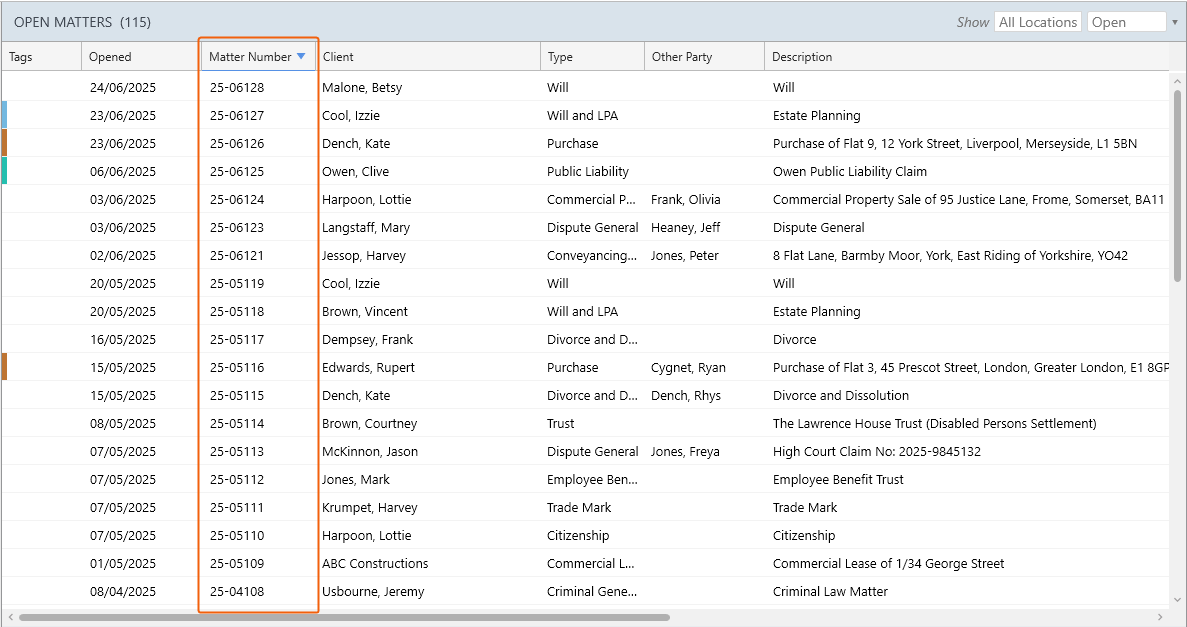Image resolution: width=1187 pixels, height=627 pixels.
Task: Click the Trade Mark type cell
Action: [579, 507]
